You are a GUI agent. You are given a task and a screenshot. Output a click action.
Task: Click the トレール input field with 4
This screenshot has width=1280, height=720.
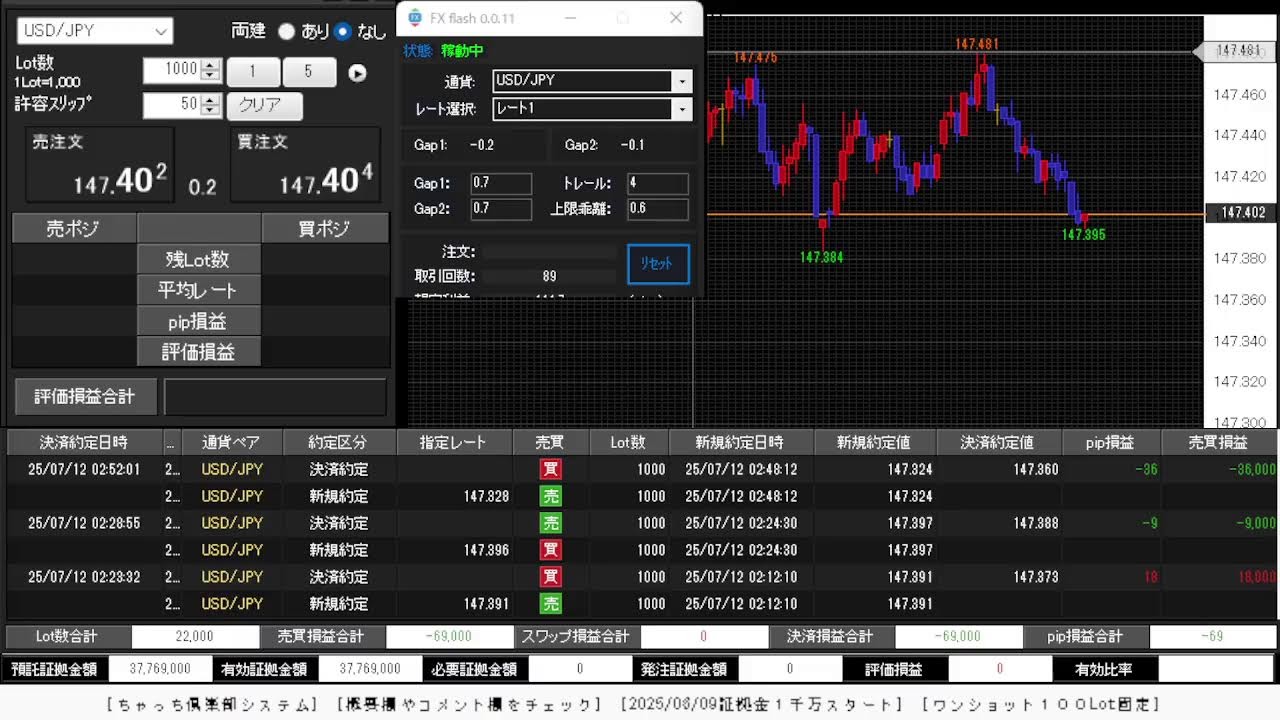[657, 183]
